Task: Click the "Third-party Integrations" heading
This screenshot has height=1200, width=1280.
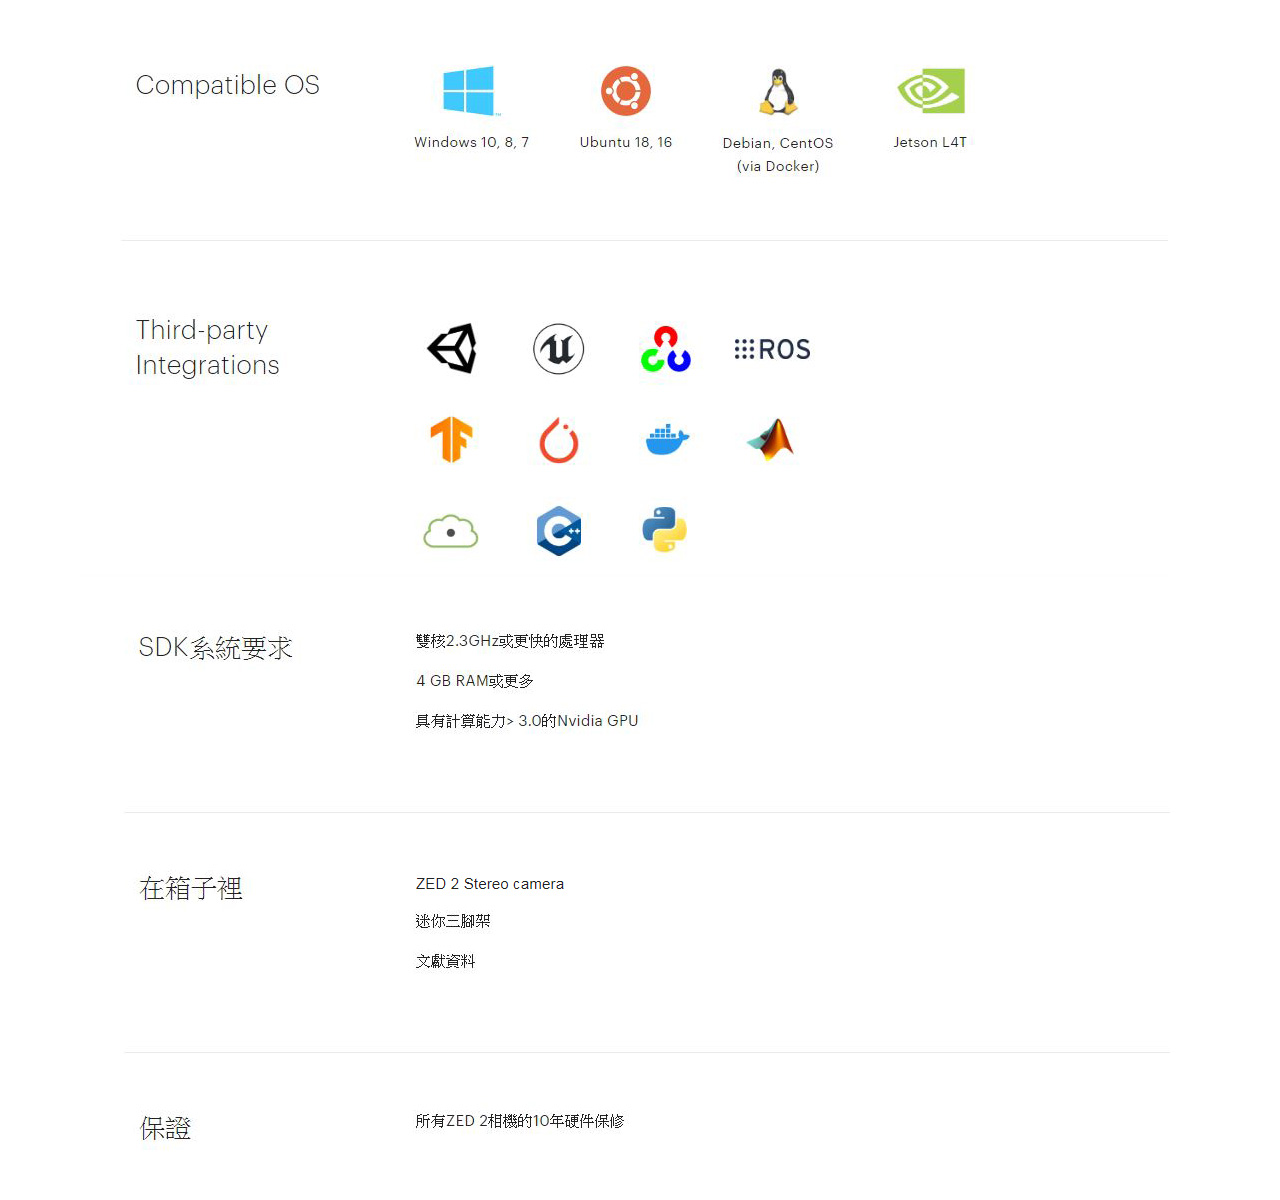Action: coord(208,347)
